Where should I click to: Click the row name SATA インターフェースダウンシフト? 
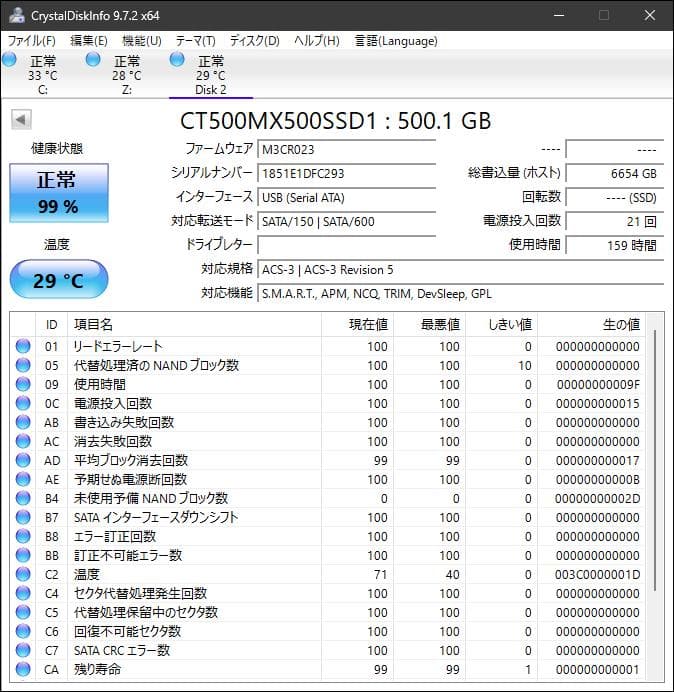pos(156,517)
